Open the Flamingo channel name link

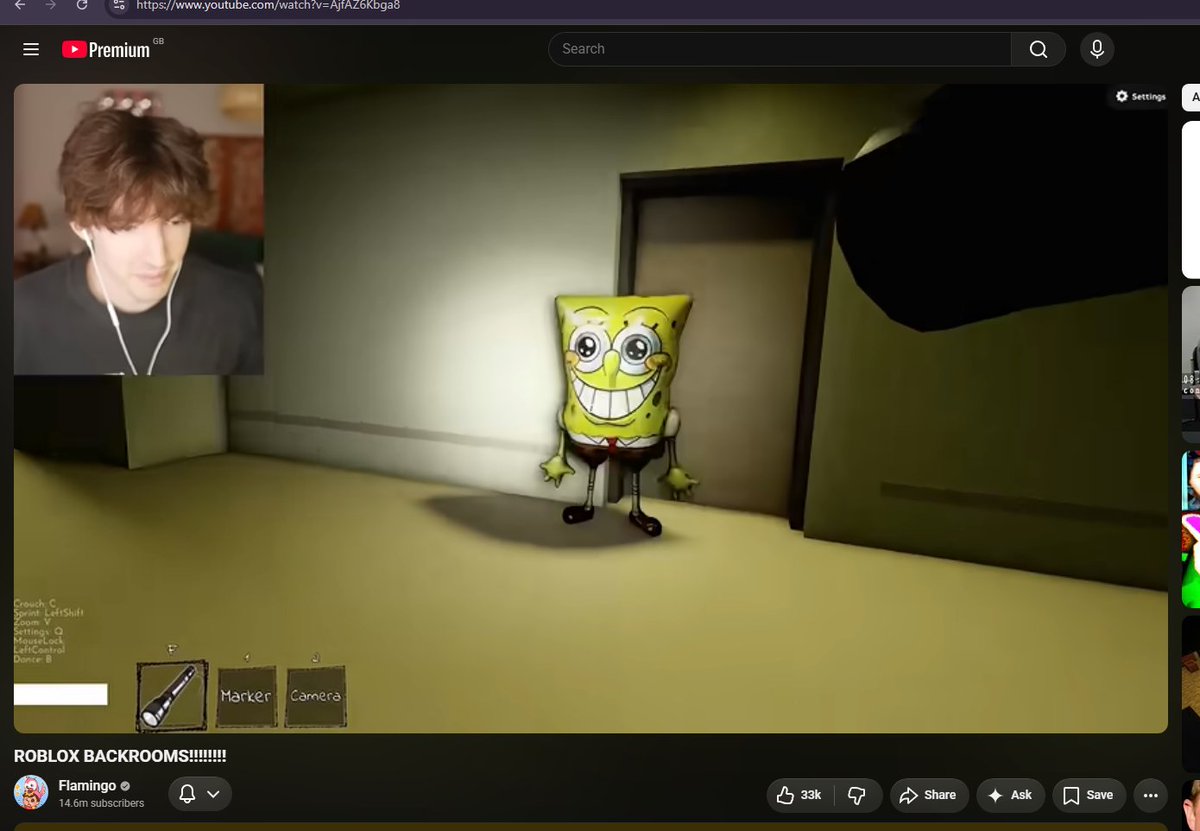tap(87, 785)
